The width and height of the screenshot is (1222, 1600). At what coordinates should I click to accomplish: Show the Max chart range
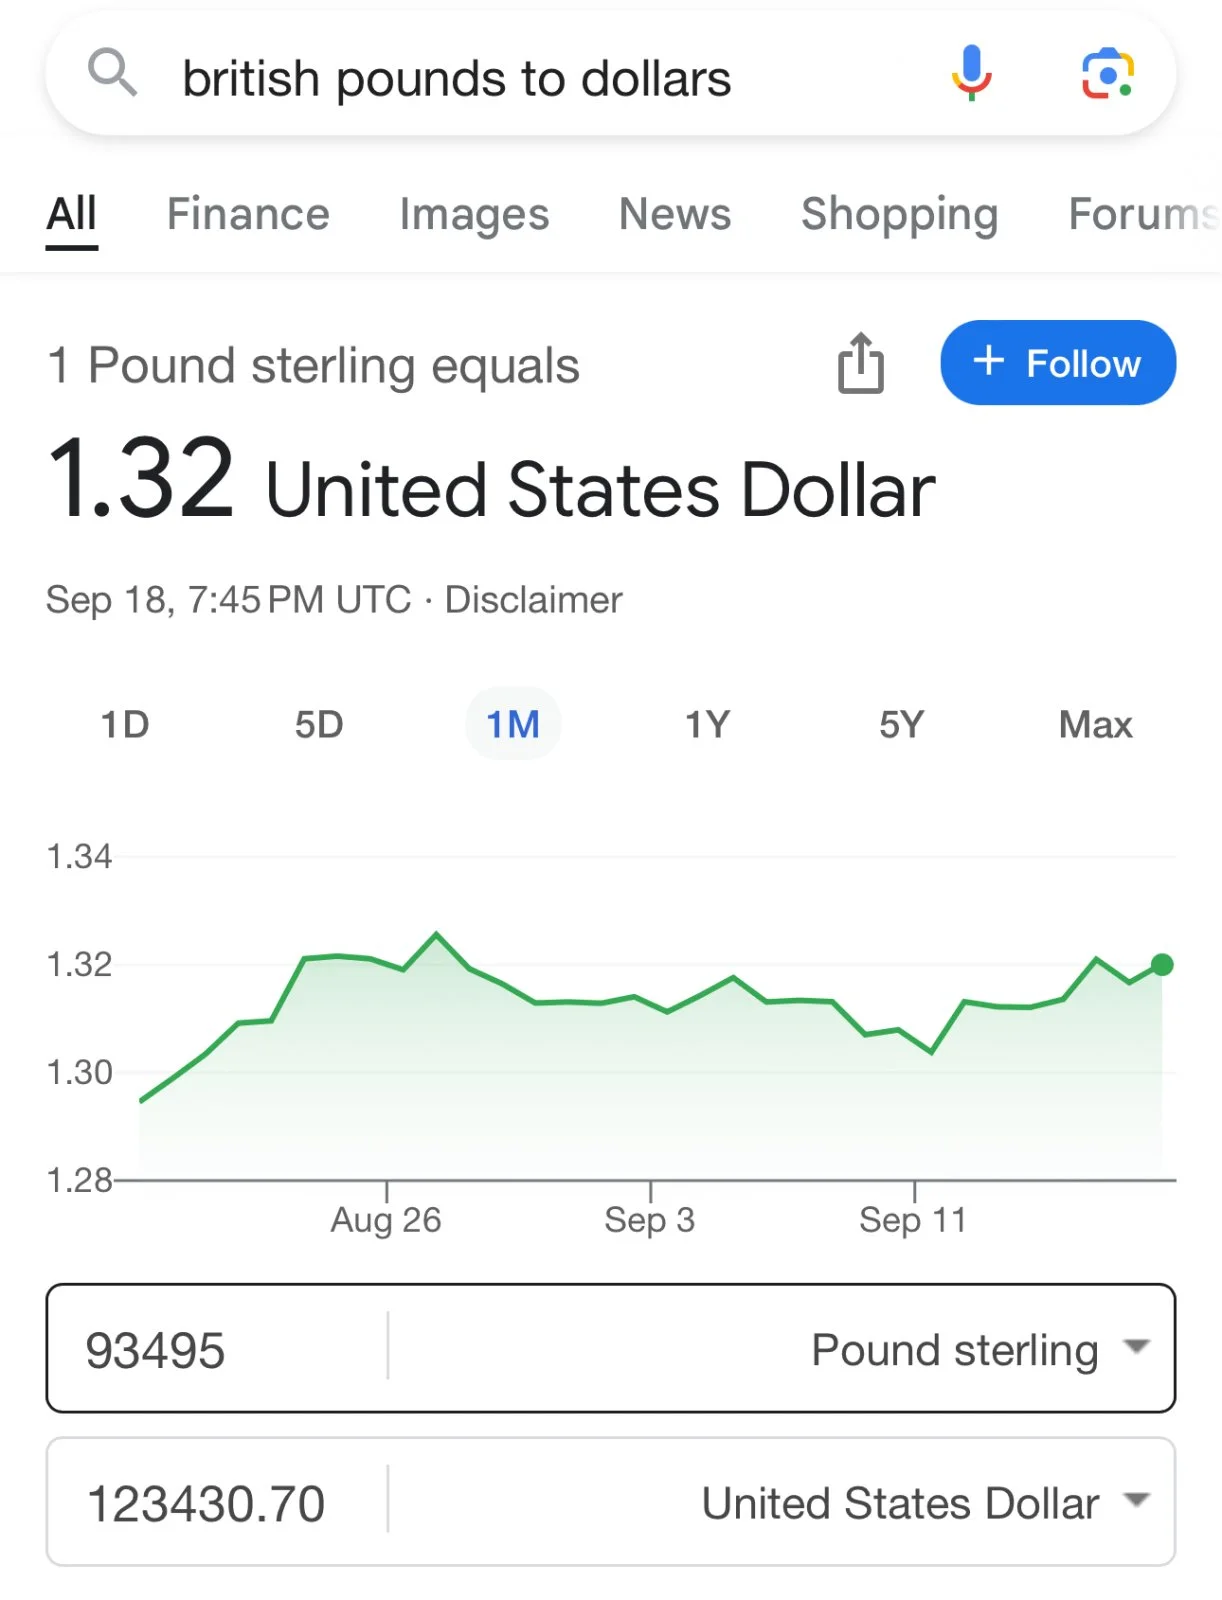pos(1095,724)
